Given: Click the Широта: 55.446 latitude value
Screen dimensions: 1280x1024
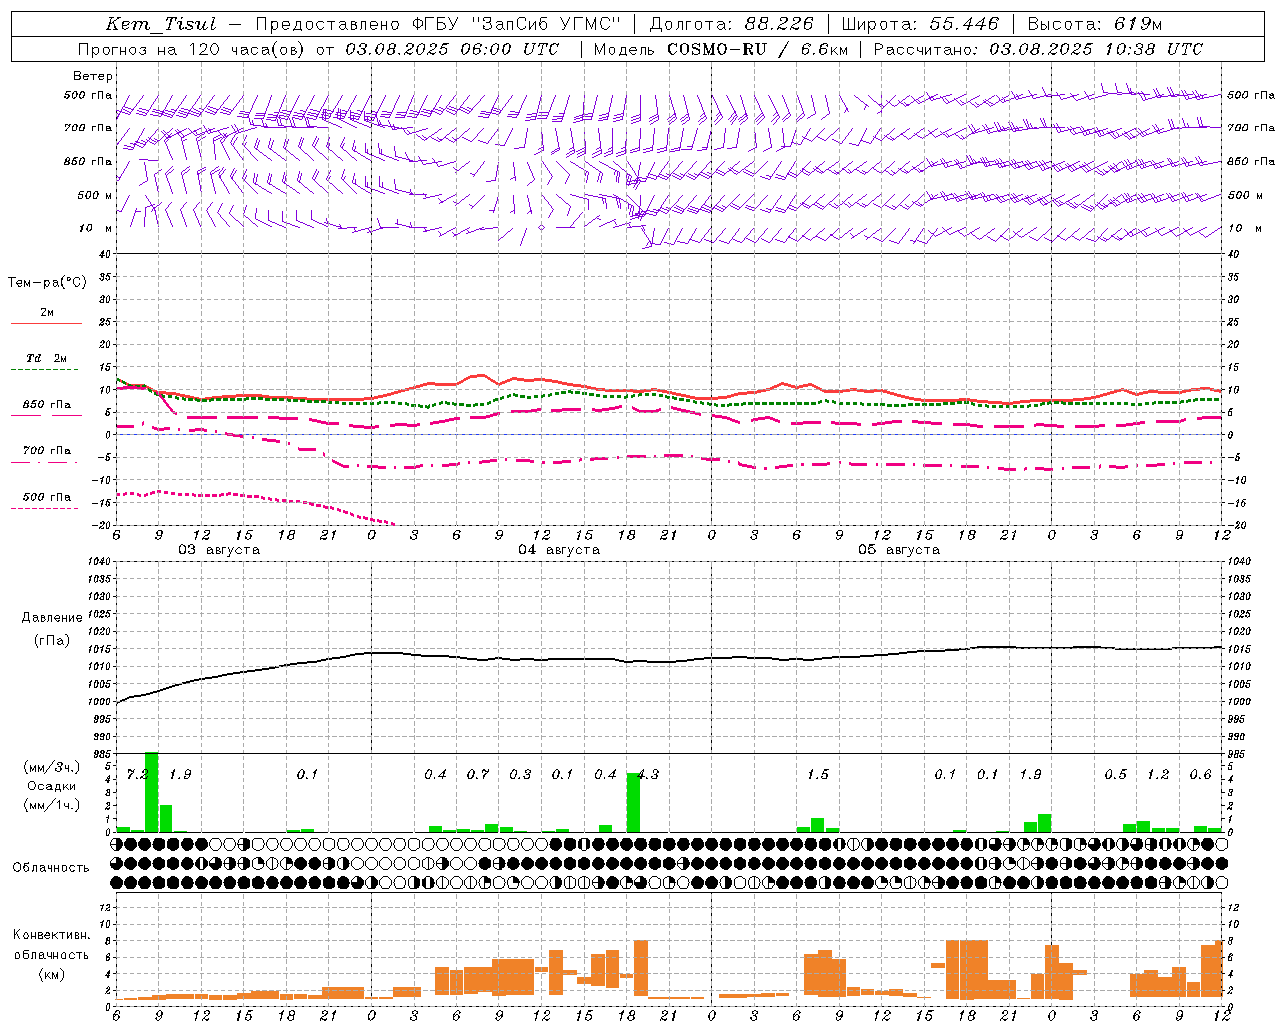Looking at the screenshot, I should (920, 24).
